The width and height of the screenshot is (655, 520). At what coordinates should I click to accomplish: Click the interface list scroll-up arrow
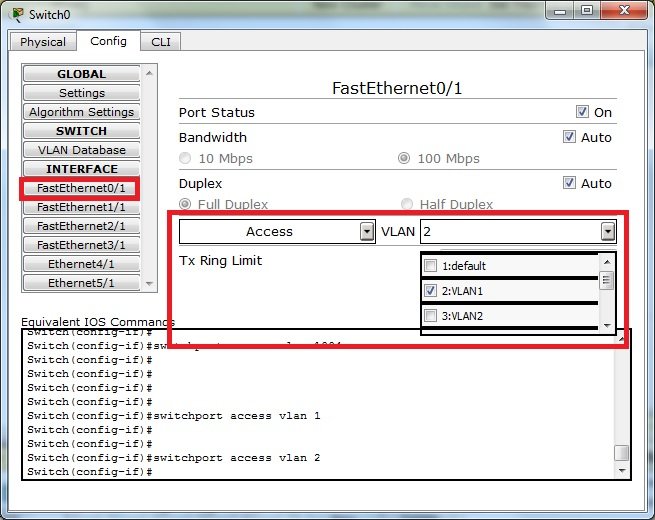[x=149, y=74]
